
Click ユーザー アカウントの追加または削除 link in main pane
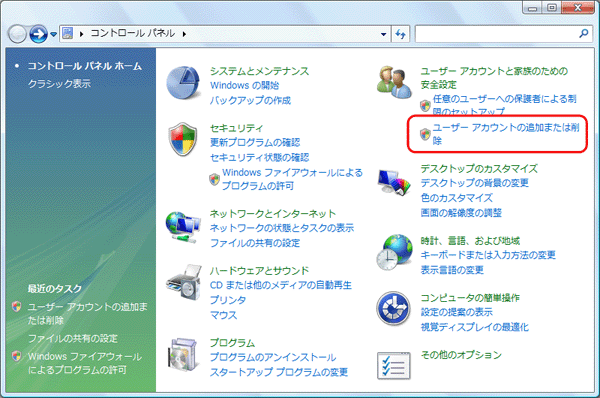[x=506, y=134]
